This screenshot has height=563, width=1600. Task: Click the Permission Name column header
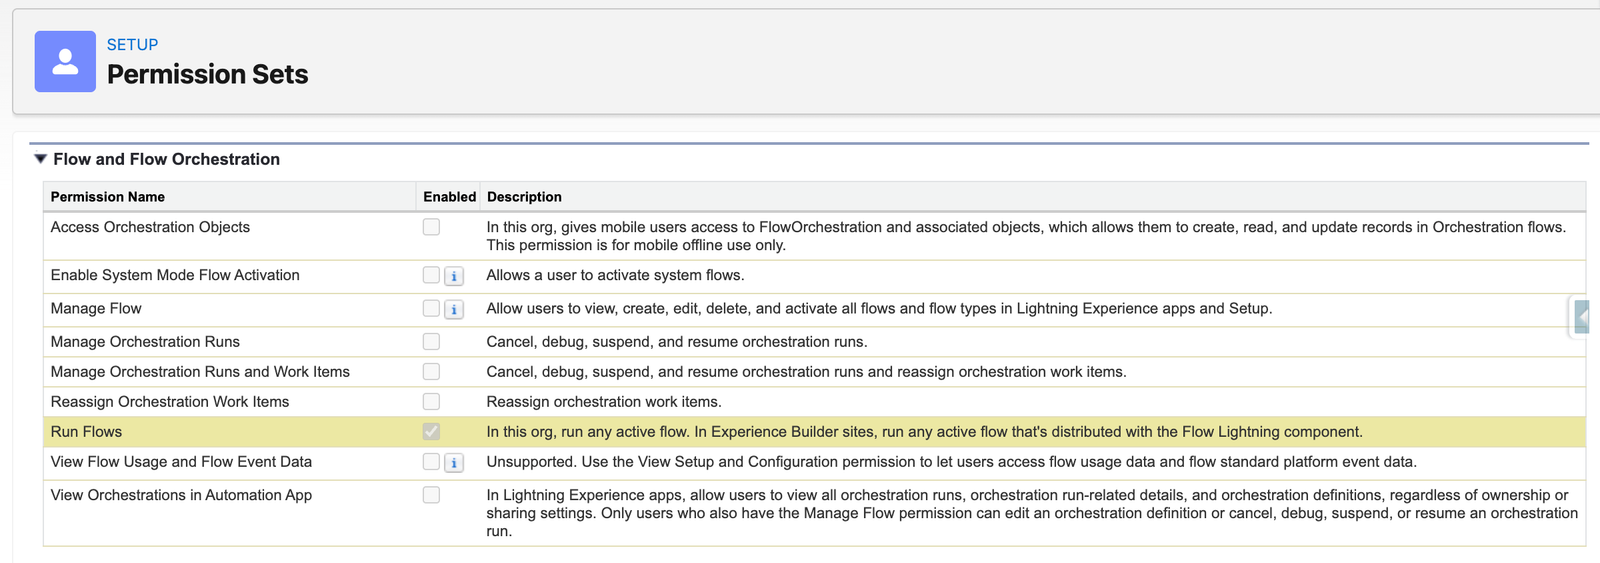point(108,197)
